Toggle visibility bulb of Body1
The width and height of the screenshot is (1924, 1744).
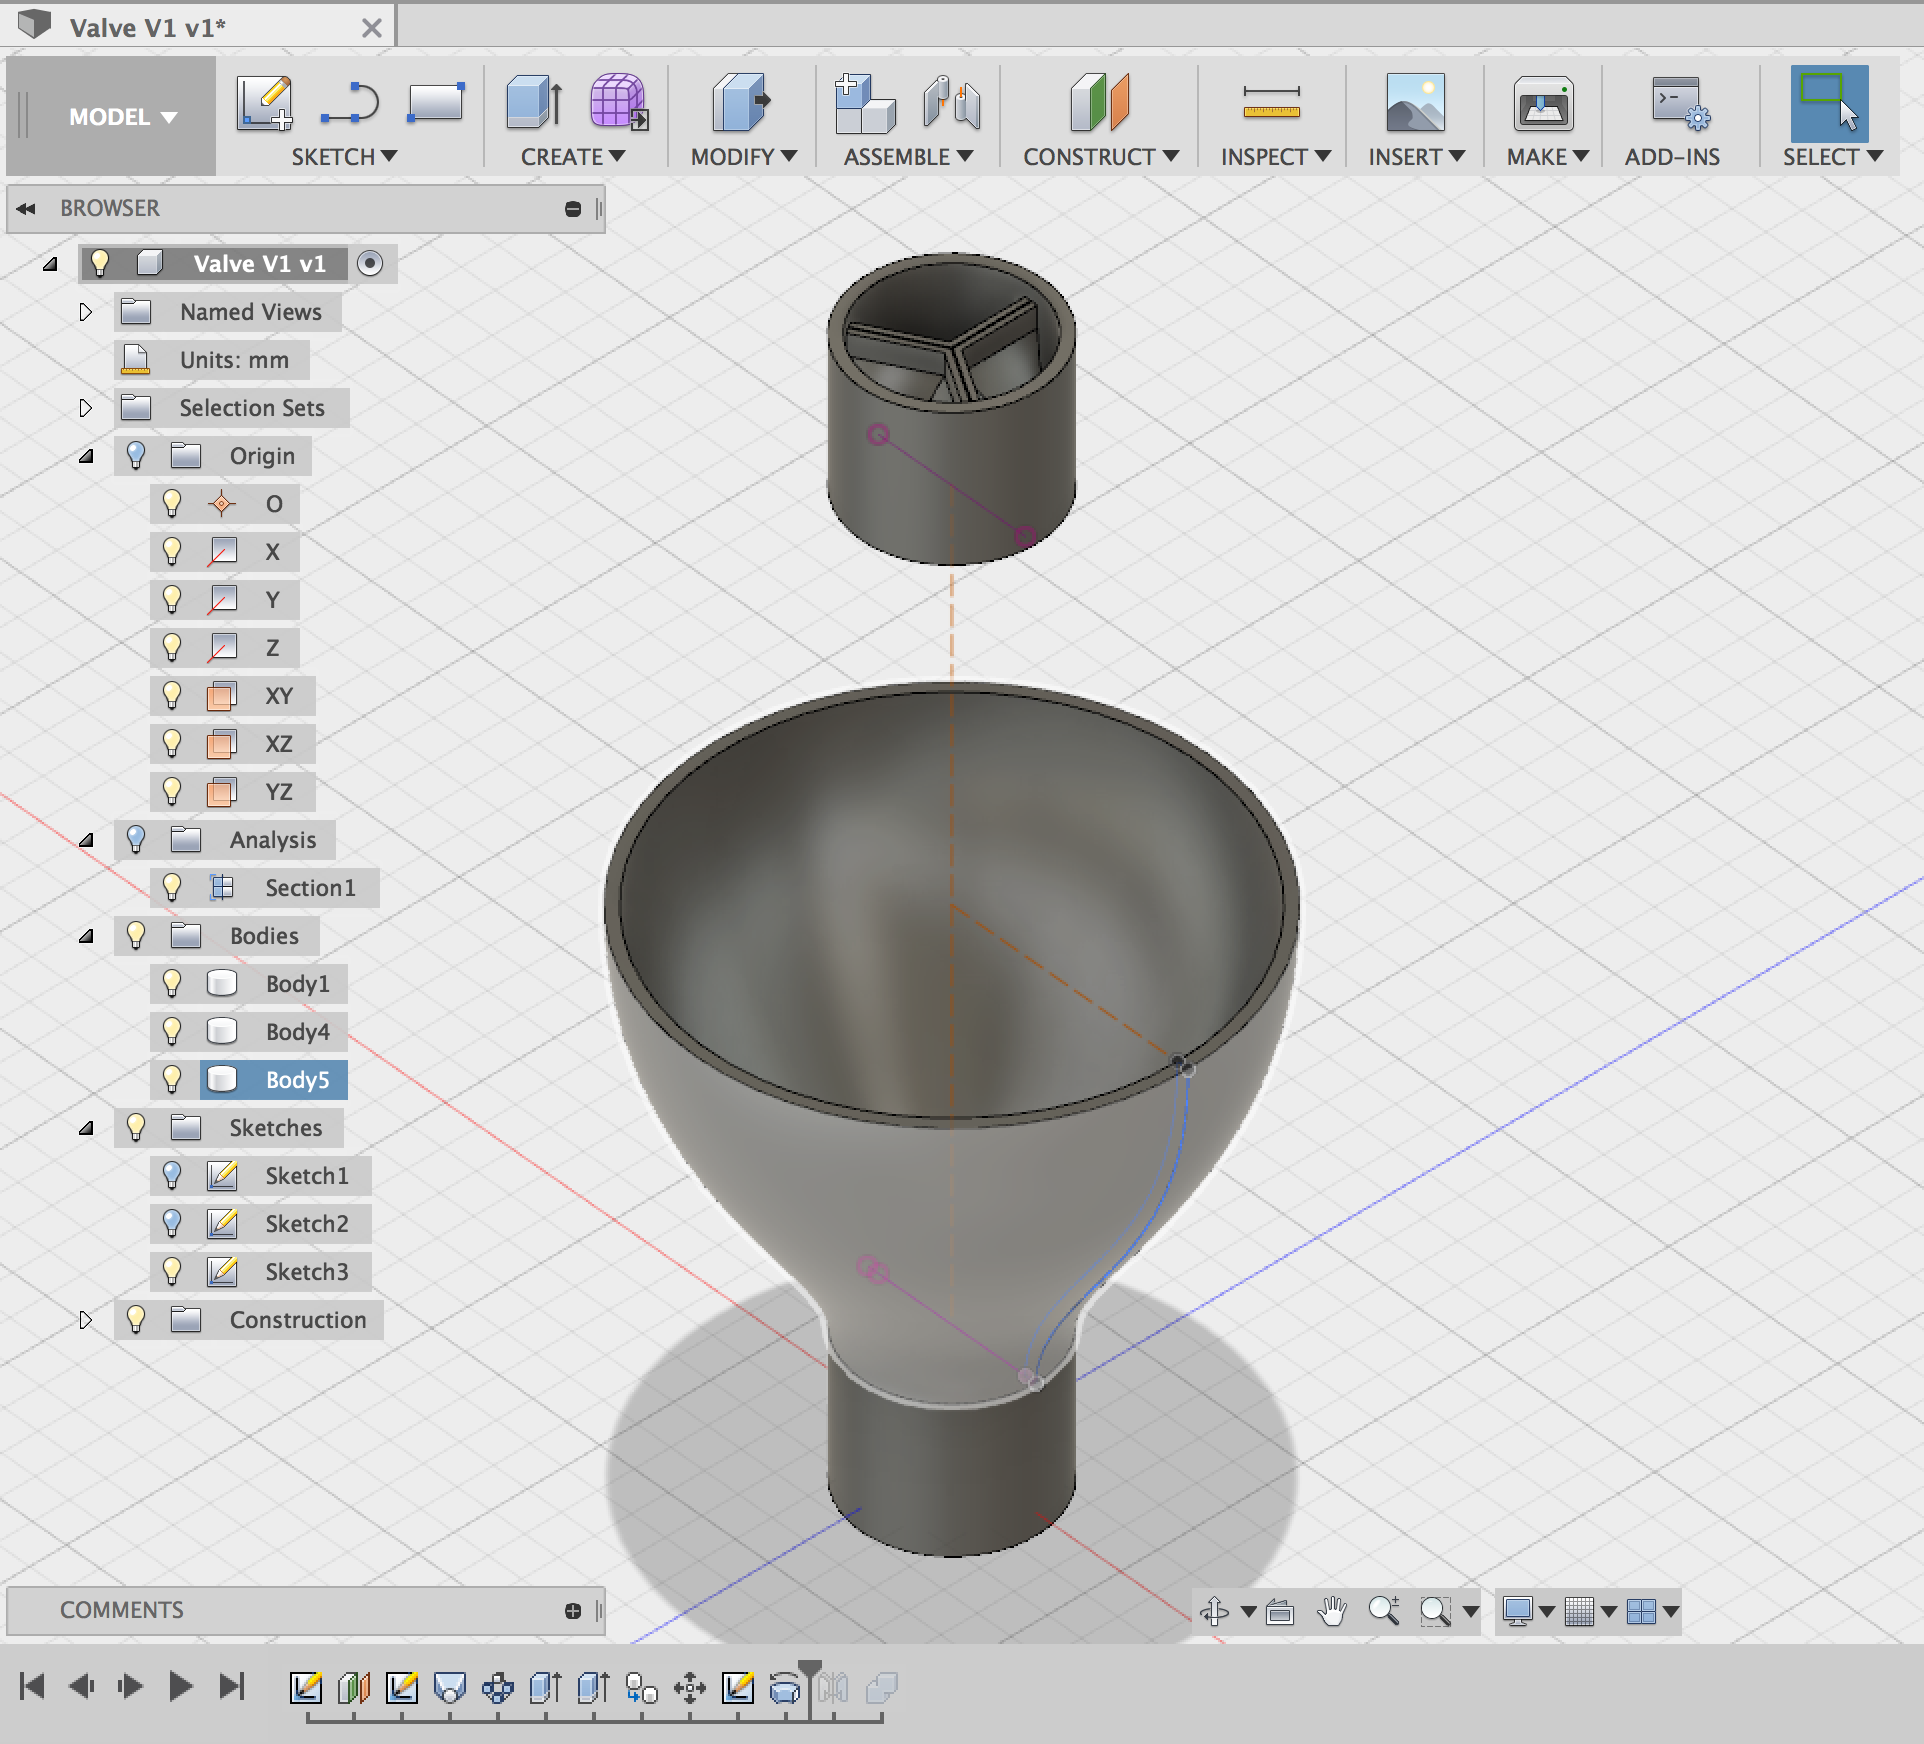click(172, 984)
